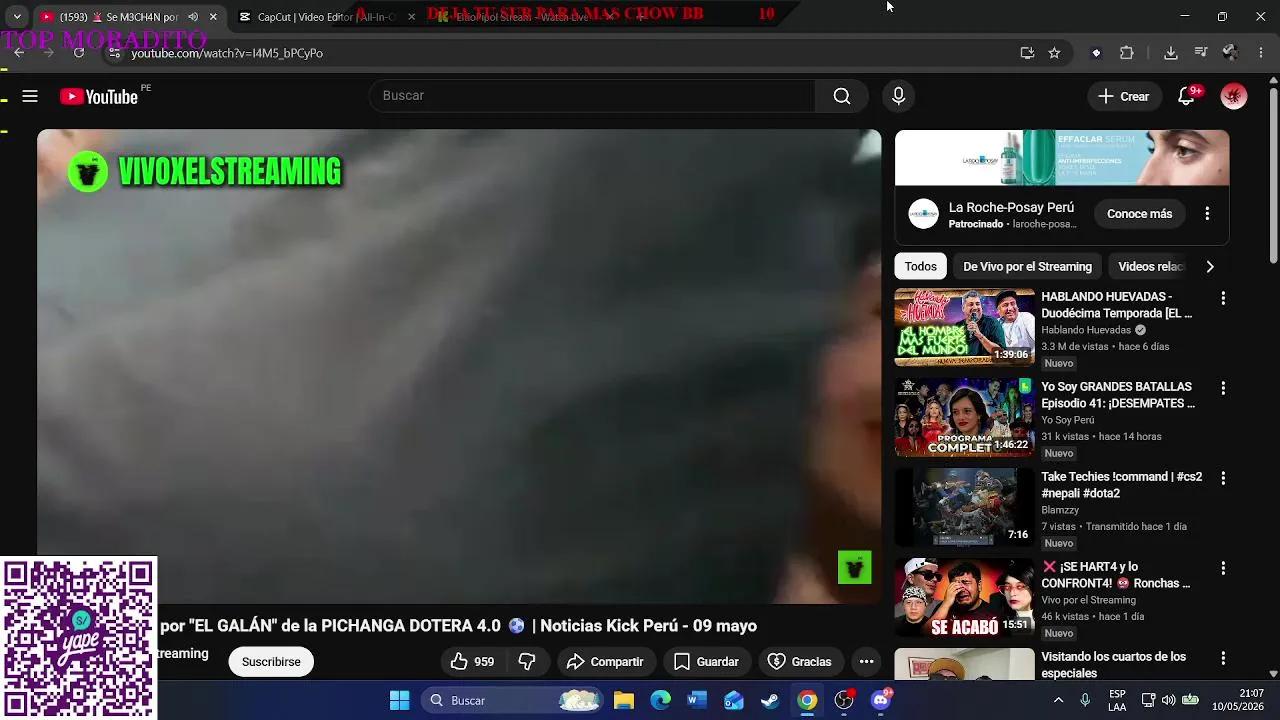1280x720 pixels.
Task: Open the account avatar menu
Action: (x=1234, y=96)
